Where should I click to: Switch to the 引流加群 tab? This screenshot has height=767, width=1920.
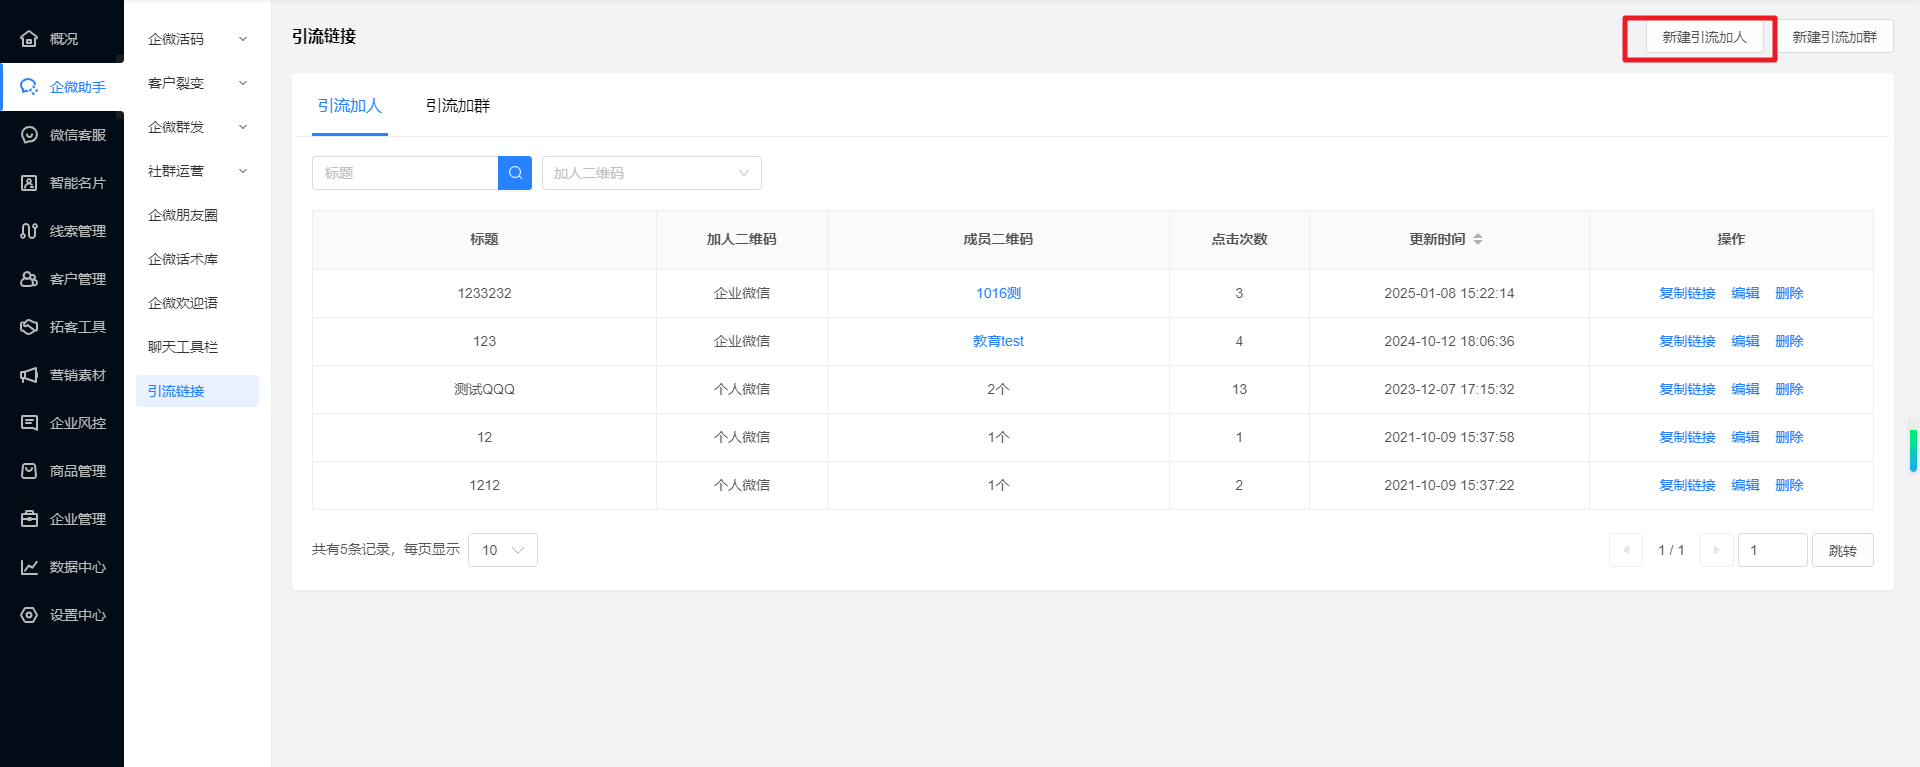click(x=457, y=106)
